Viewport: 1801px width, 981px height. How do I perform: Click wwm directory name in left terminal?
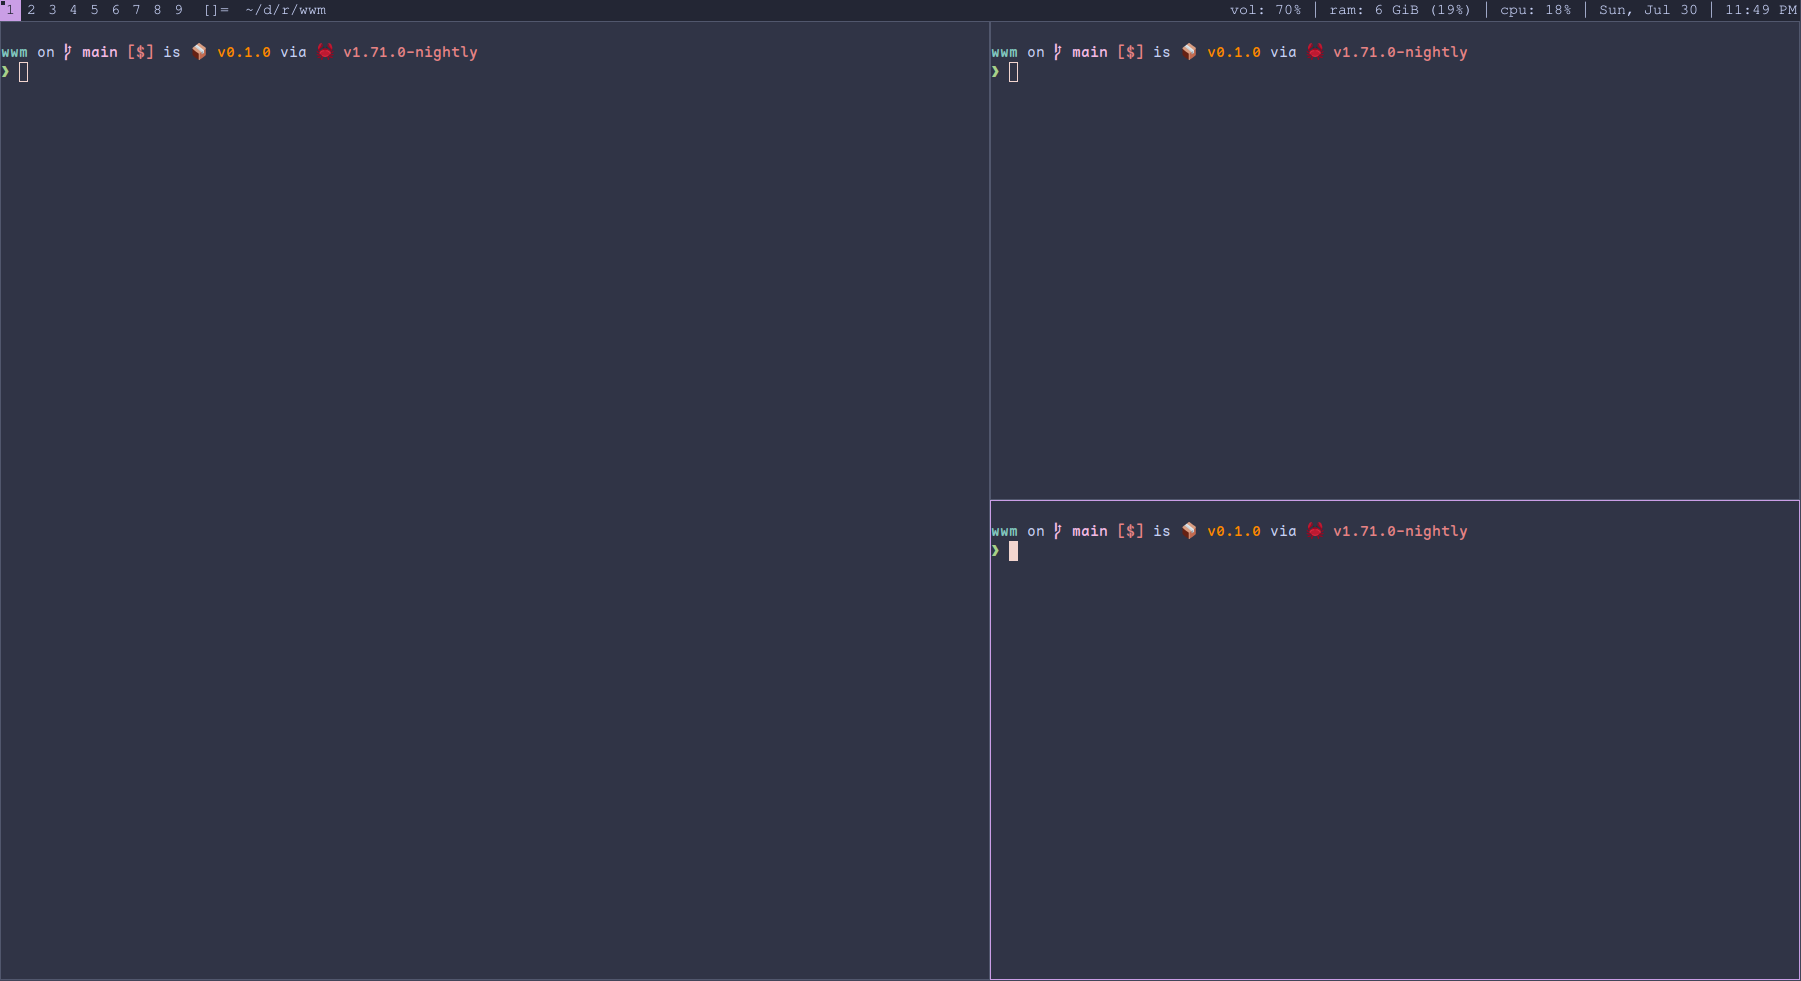point(15,52)
